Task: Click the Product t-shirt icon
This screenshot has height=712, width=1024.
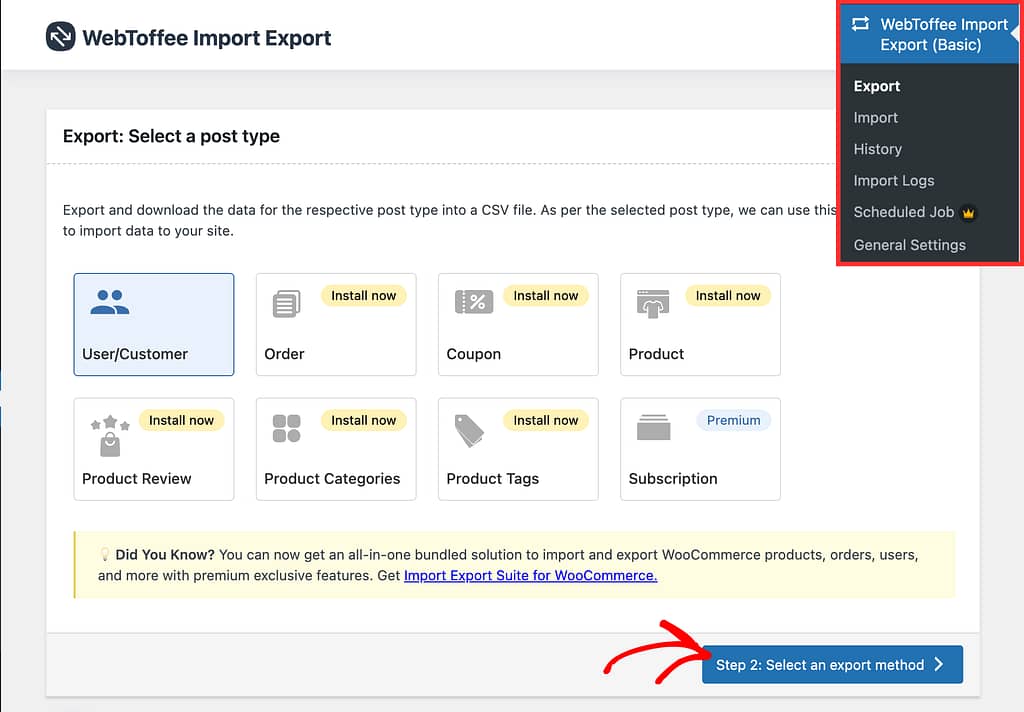Action: [653, 304]
